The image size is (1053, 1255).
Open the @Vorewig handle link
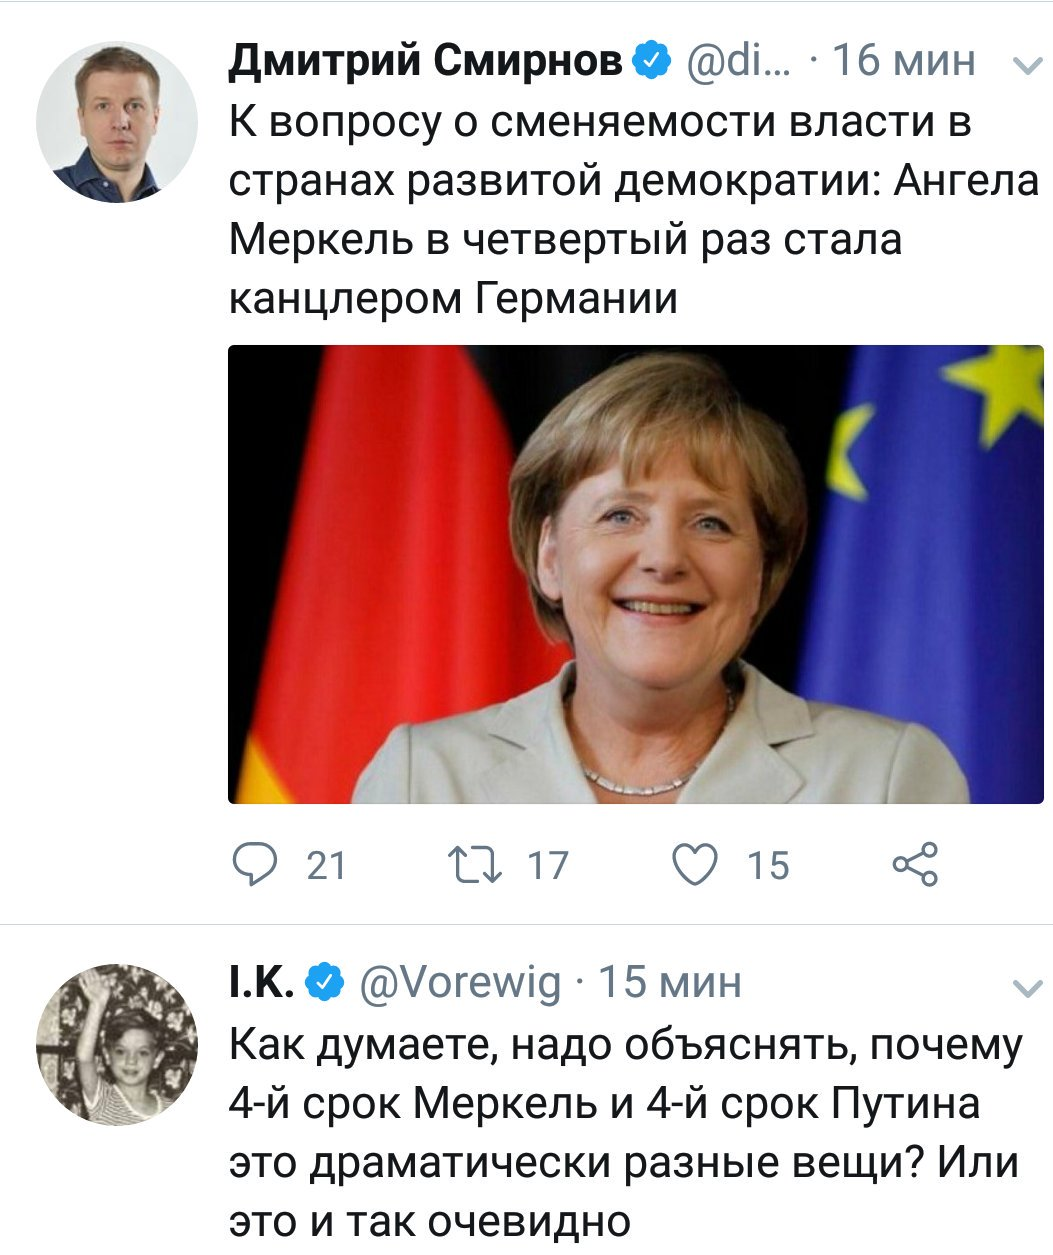tap(459, 982)
